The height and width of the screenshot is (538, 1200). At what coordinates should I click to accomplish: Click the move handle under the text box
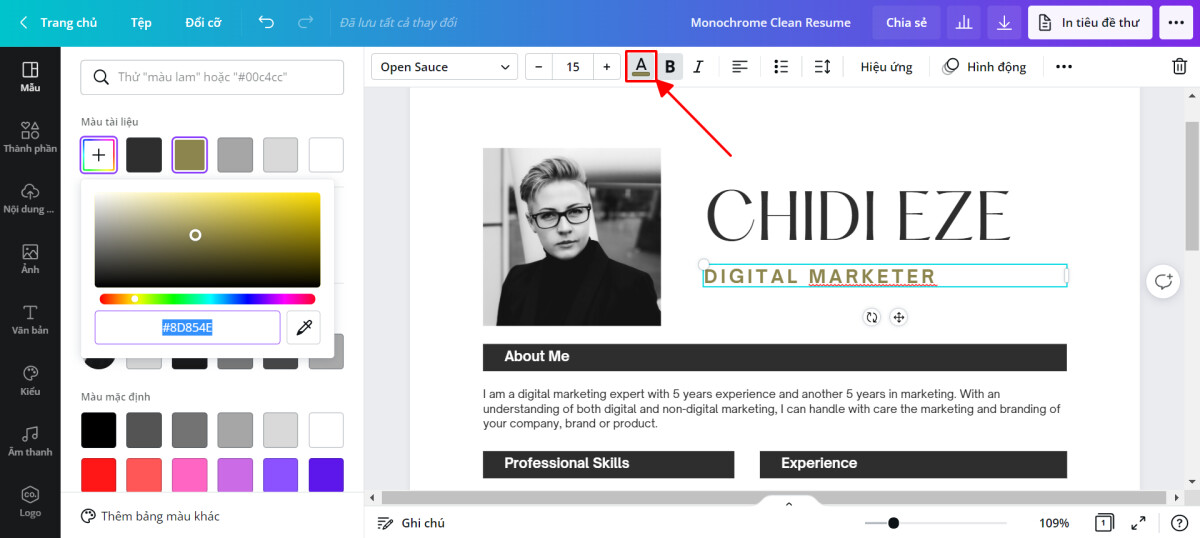tap(898, 317)
